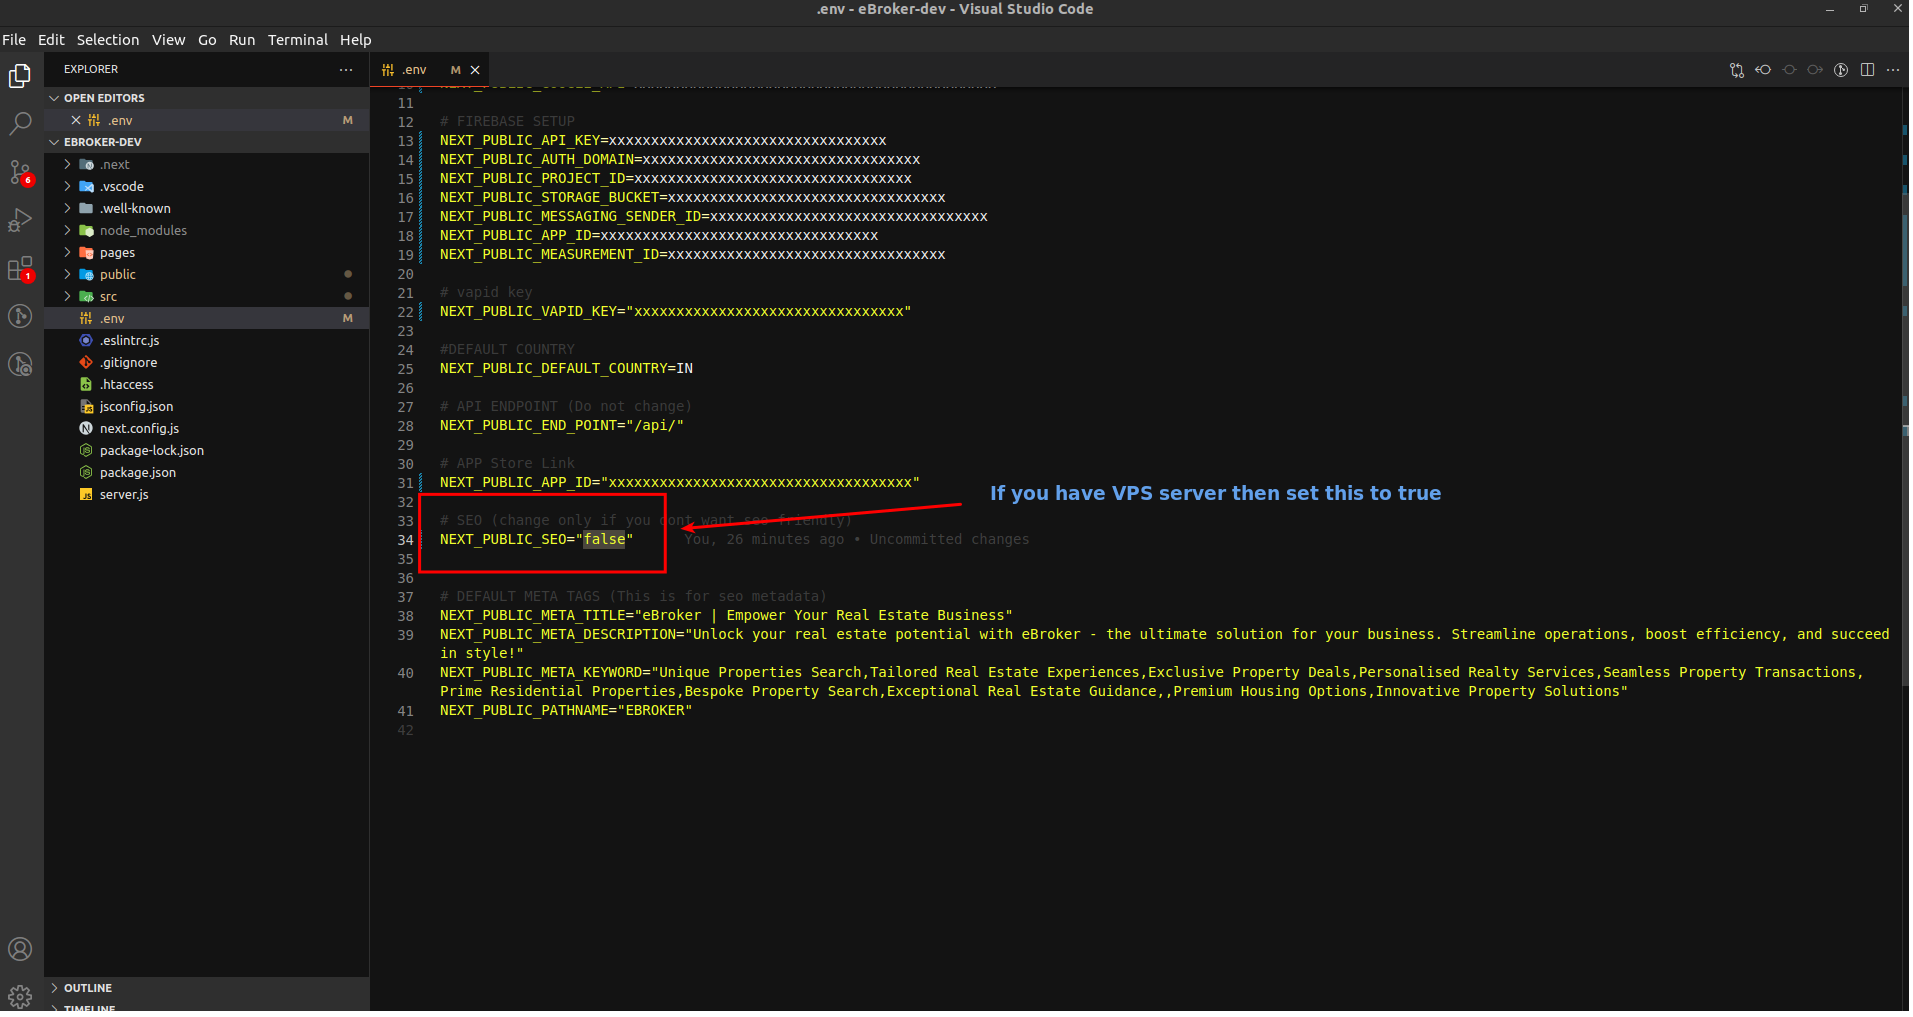Click the false value on line 34
This screenshot has width=1913, height=1017.
pyautogui.click(x=604, y=540)
